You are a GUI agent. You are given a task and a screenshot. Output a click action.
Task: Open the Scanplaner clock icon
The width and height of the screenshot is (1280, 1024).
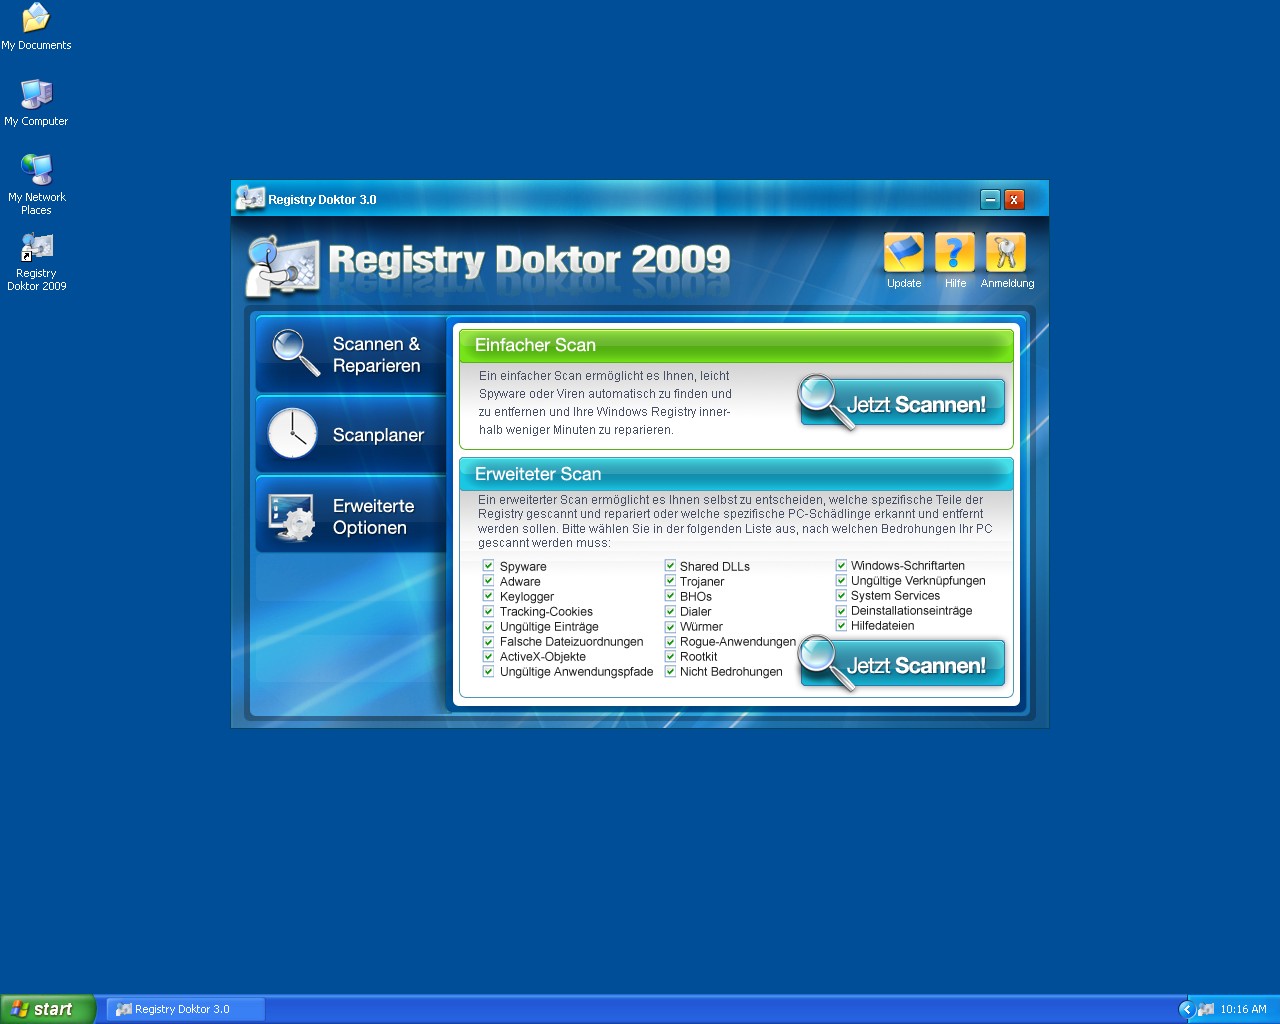293,434
